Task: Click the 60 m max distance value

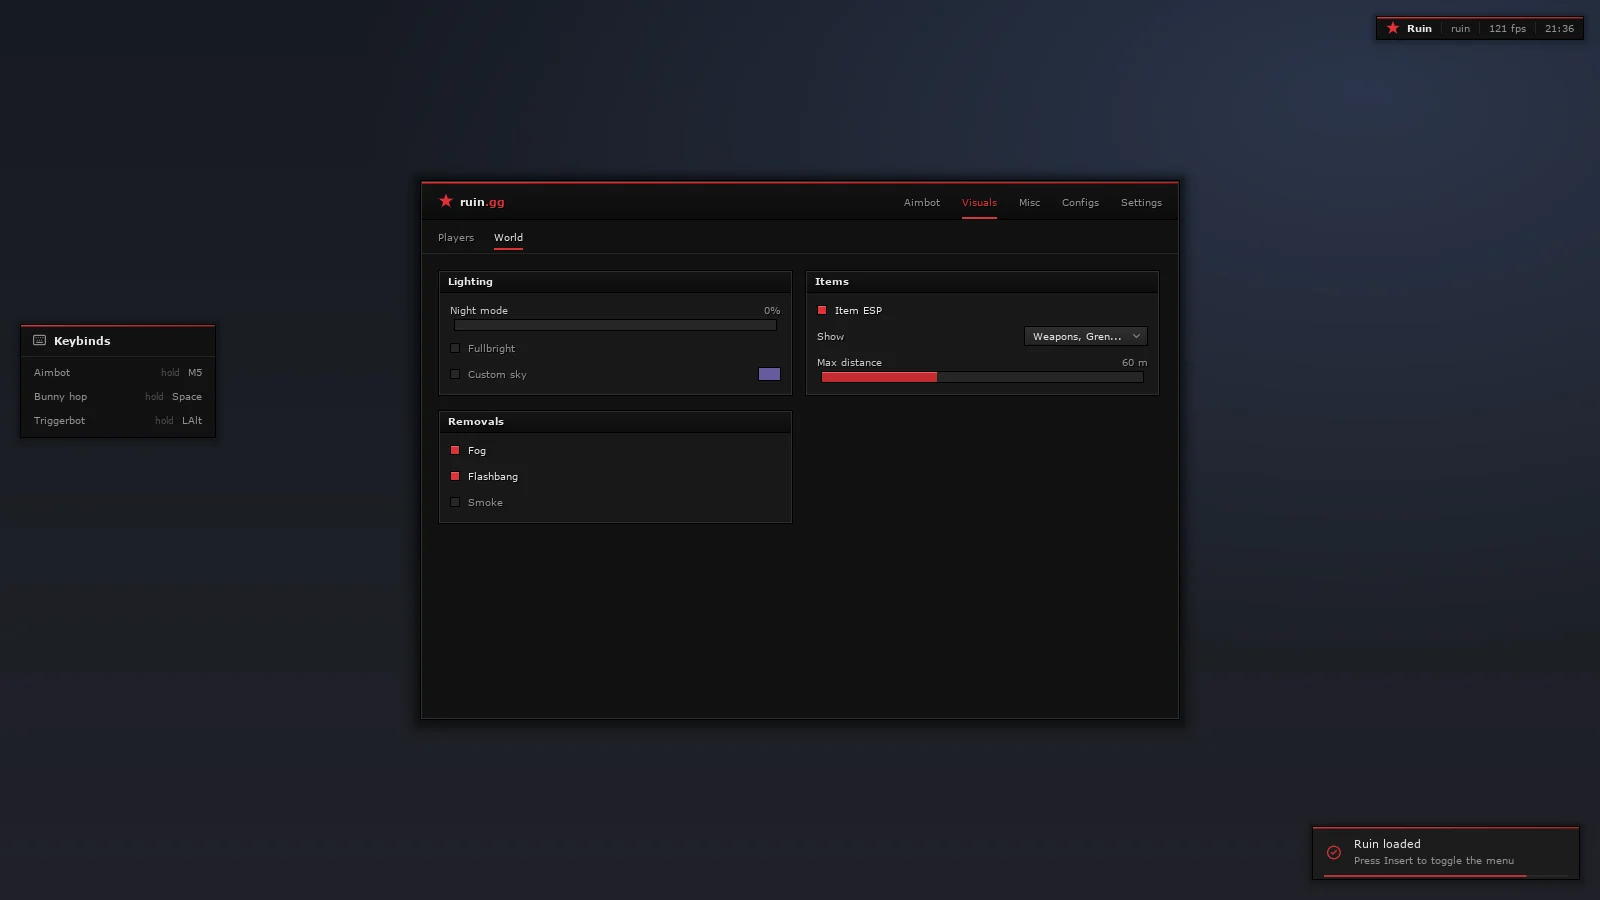Action: coord(1134,362)
